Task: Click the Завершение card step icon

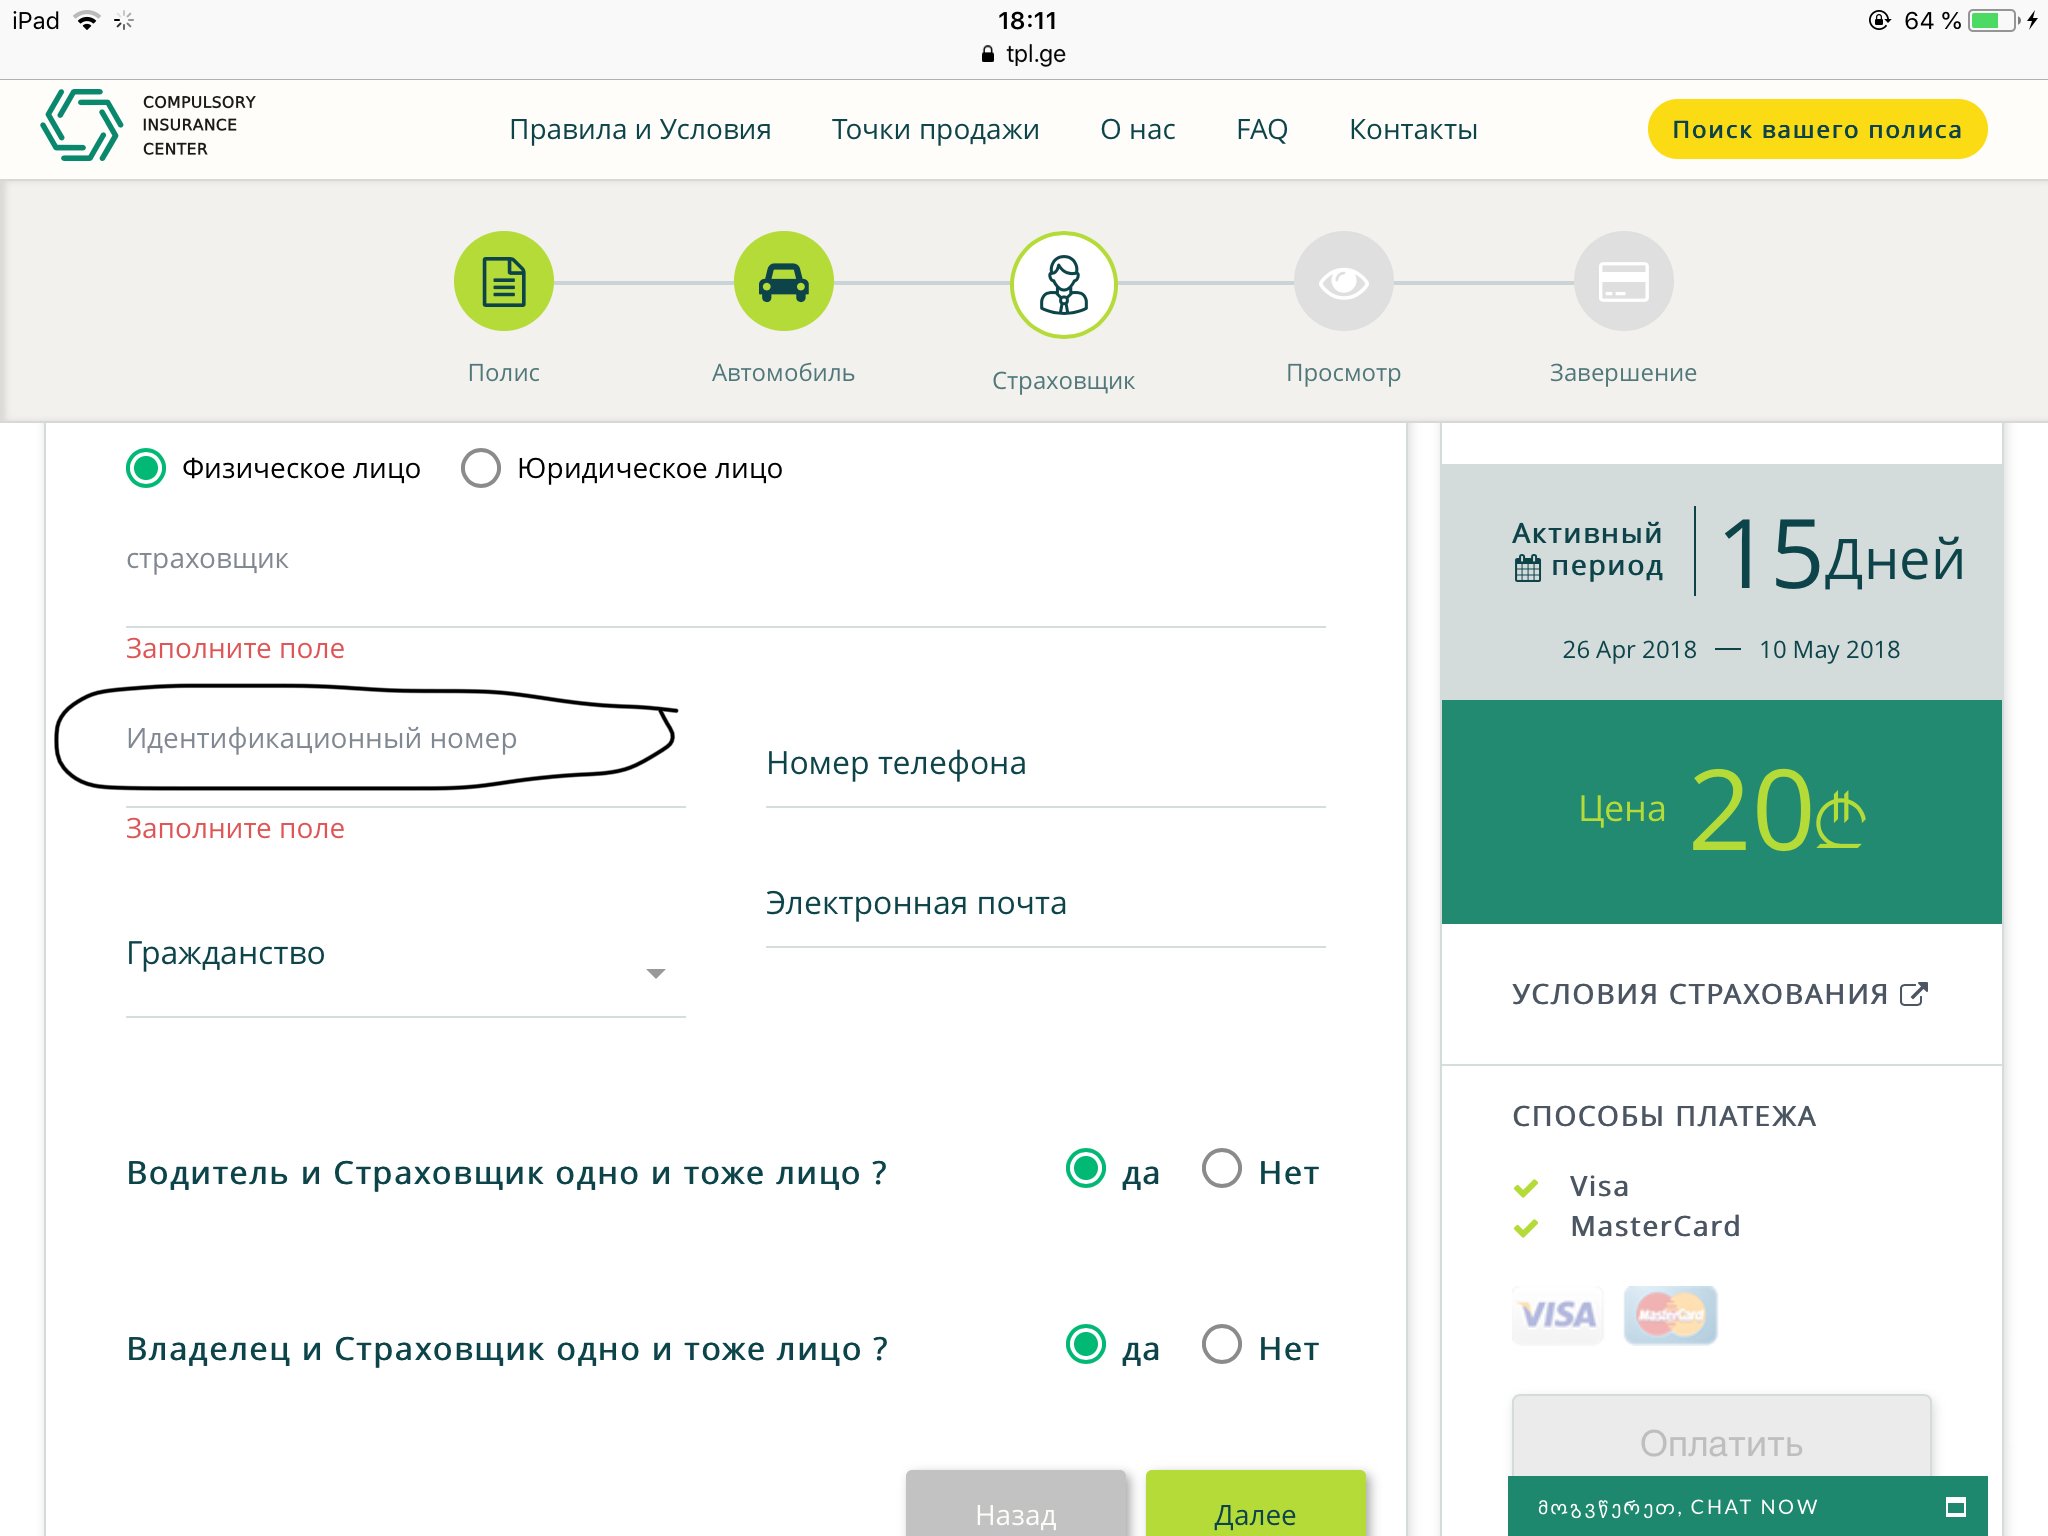Action: [x=1623, y=282]
